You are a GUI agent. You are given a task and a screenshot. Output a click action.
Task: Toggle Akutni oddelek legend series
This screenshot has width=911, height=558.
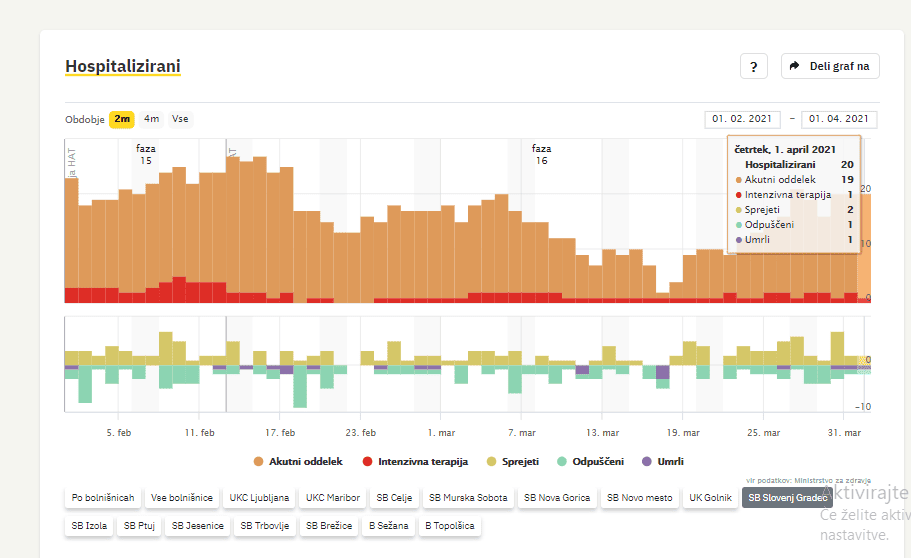pyautogui.click(x=299, y=461)
